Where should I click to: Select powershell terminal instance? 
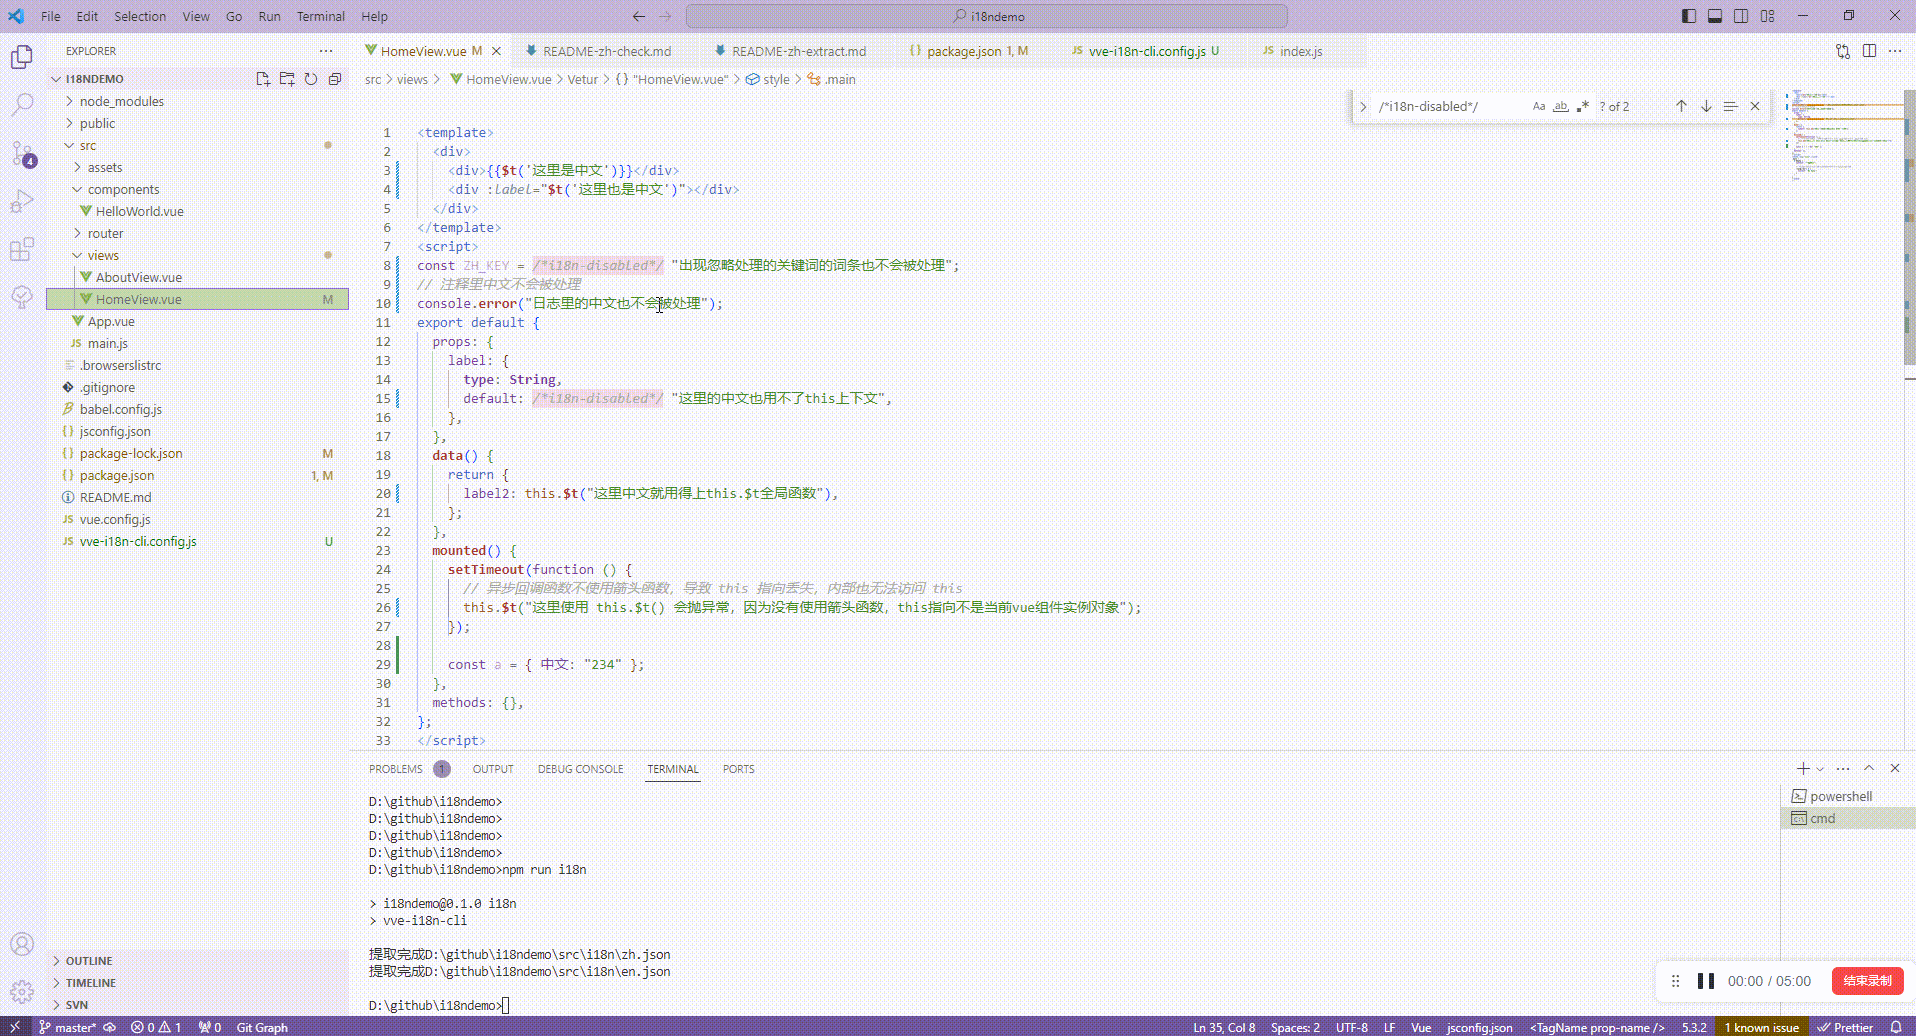tap(1840, 796)
